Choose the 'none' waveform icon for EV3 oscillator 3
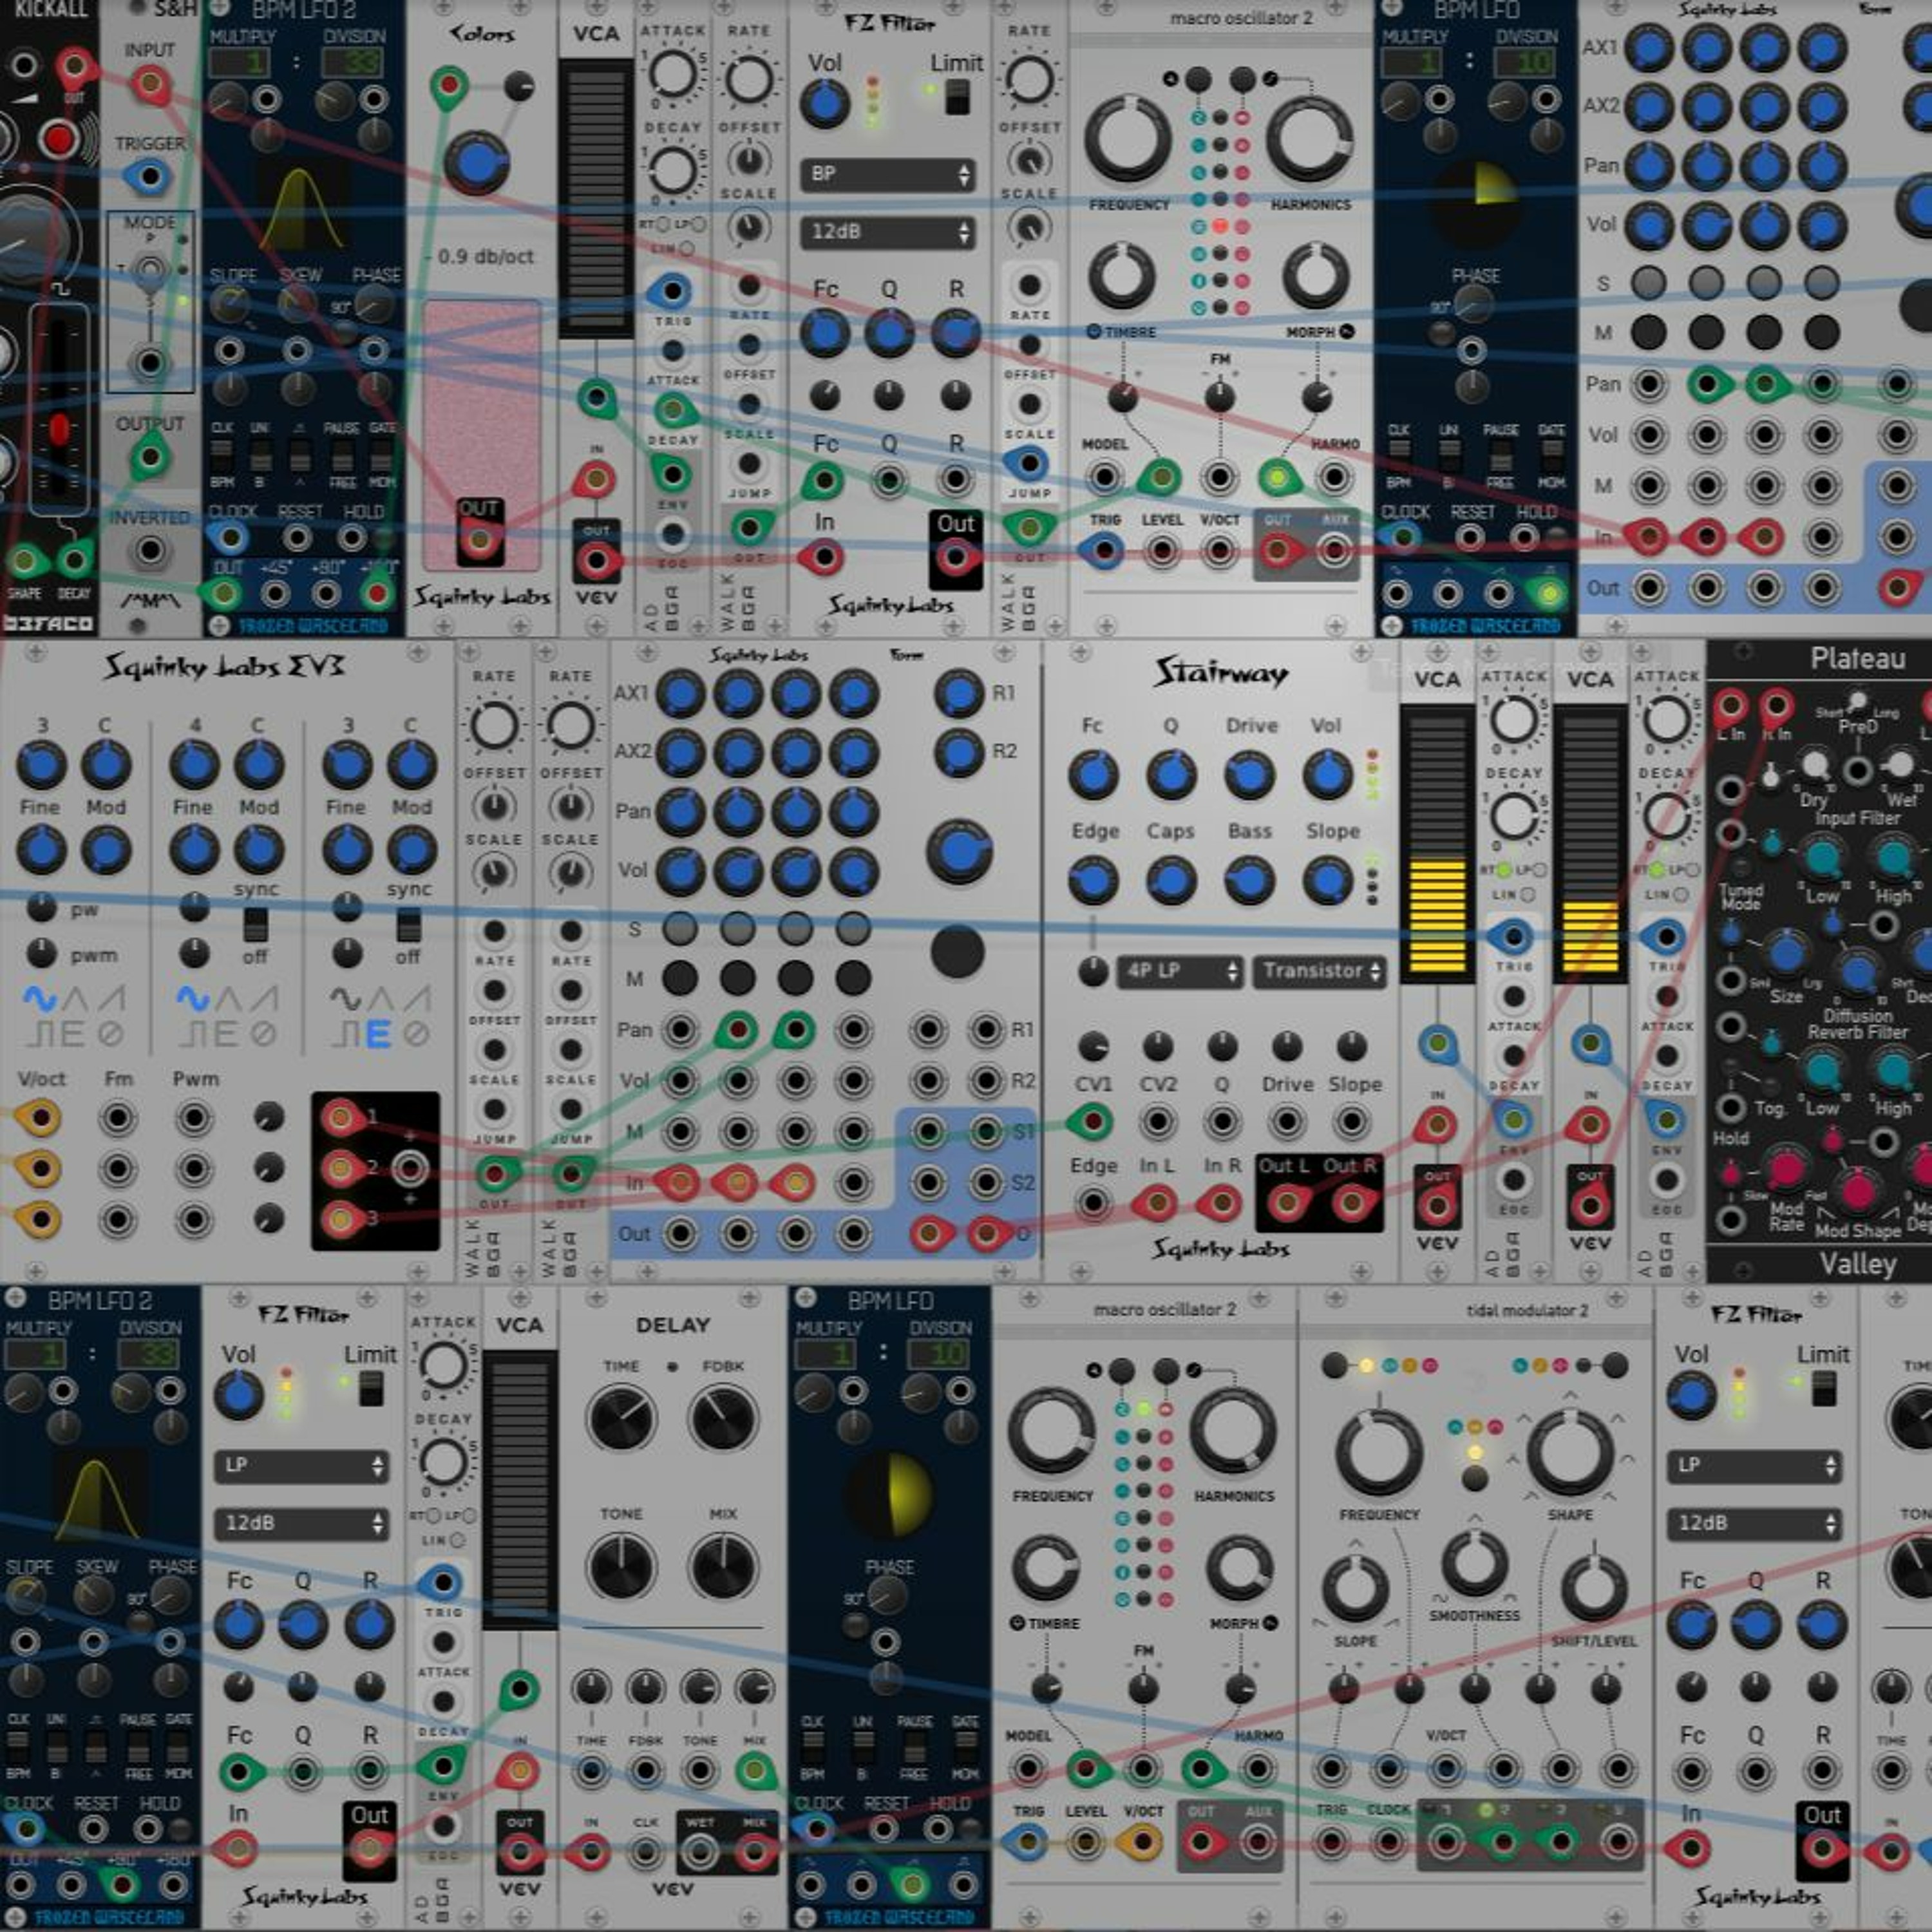This screenshot has width=1932, height=1932. [x=416, y=1034]
